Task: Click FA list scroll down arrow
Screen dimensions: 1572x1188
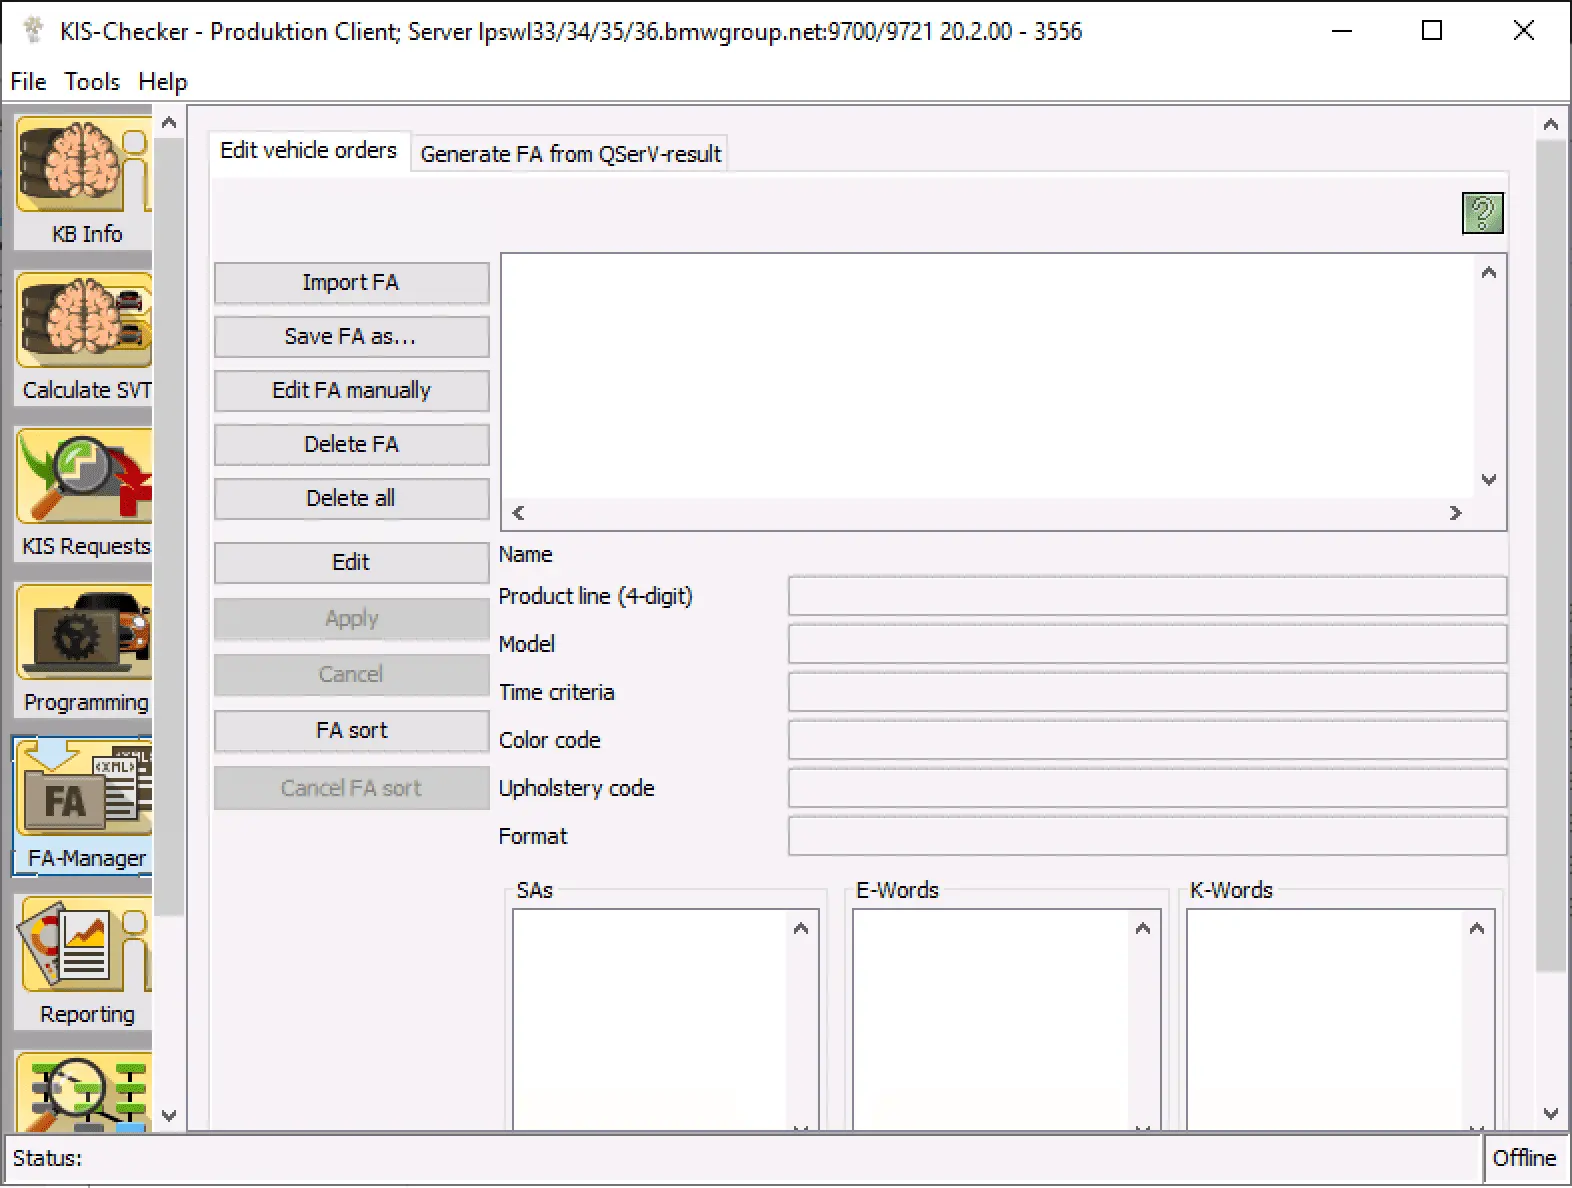Action: tap(1489, 480)
